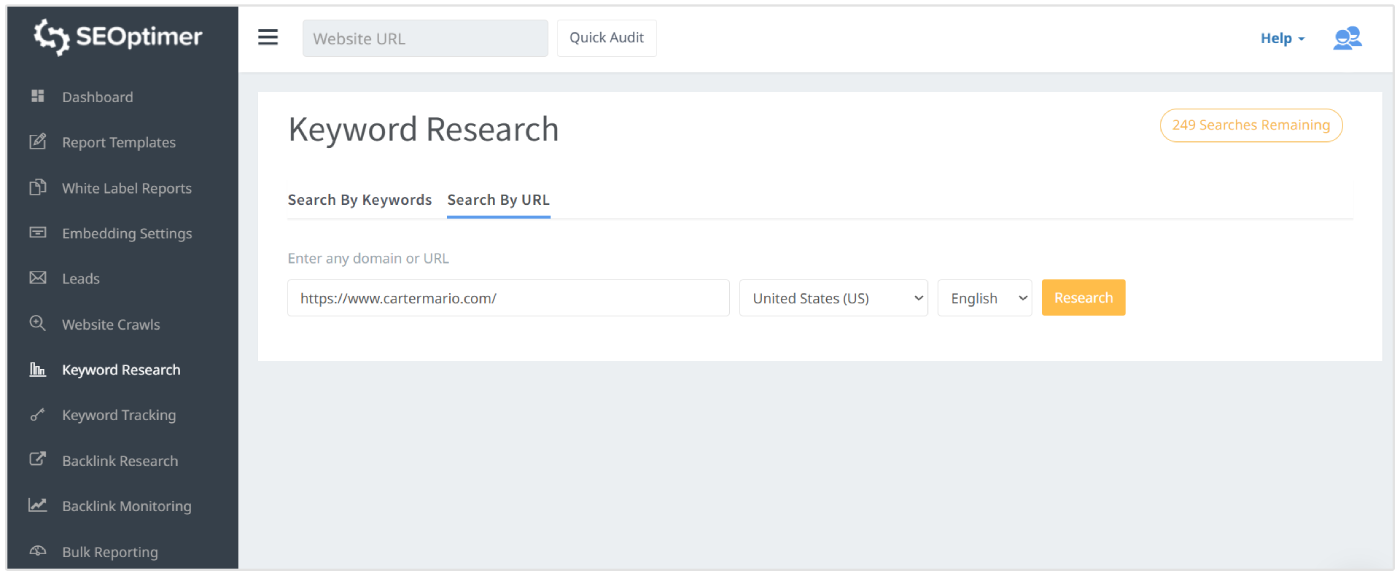This screenshot has height=576, width=1400.
Task: Open White Label Reports via its icon
Action: click(36, 187)
